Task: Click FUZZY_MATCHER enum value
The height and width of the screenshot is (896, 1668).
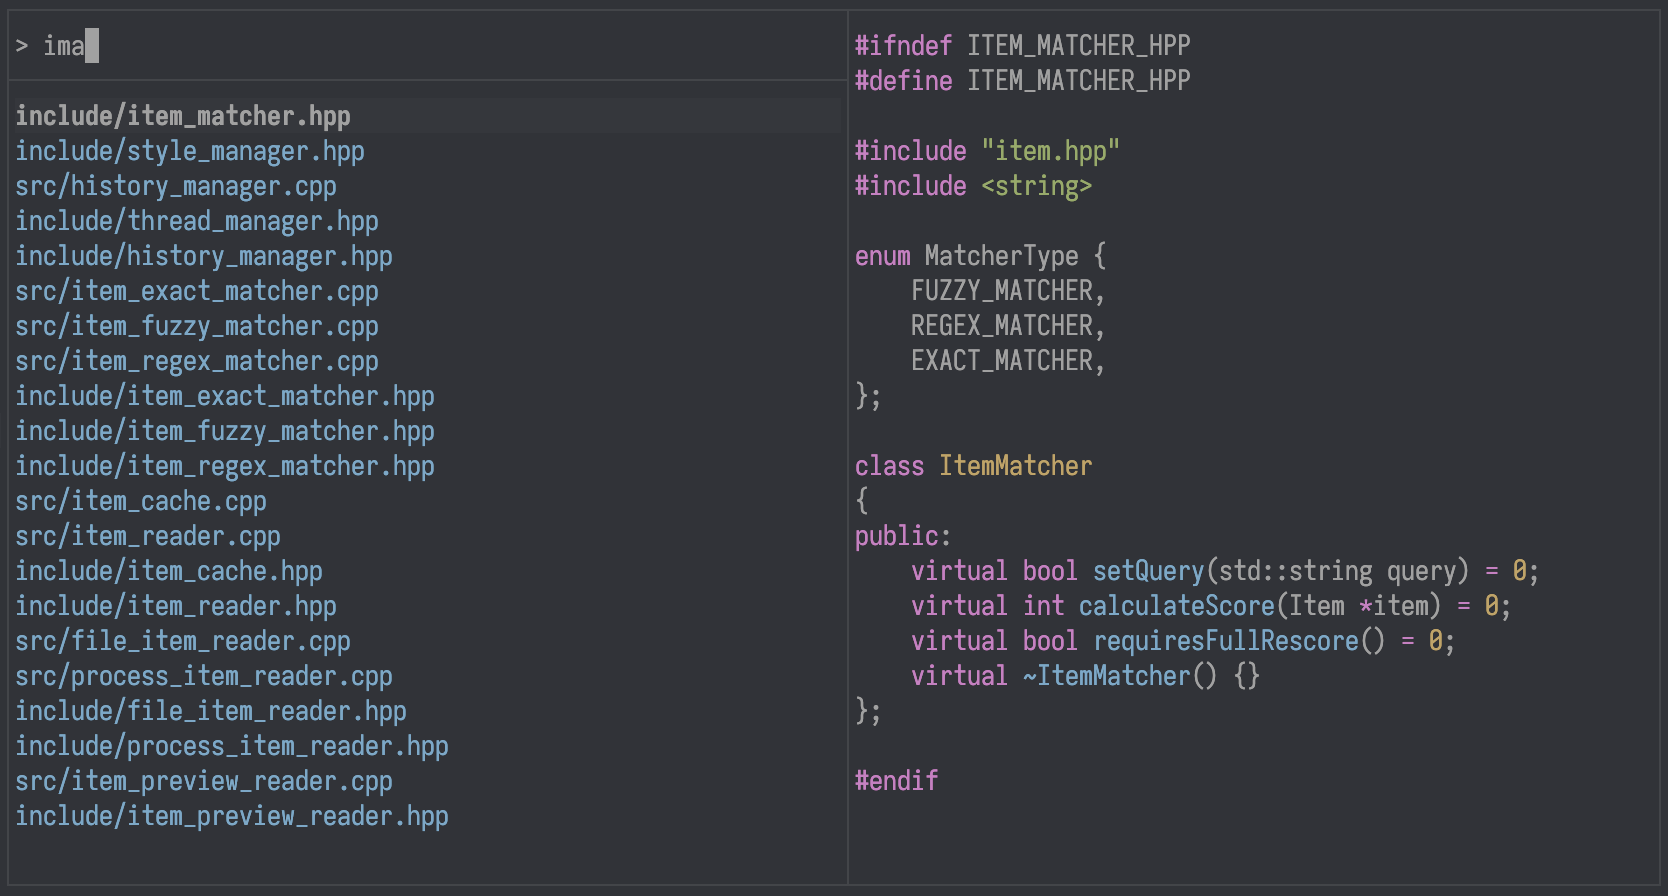Action: pos(1008,291)
